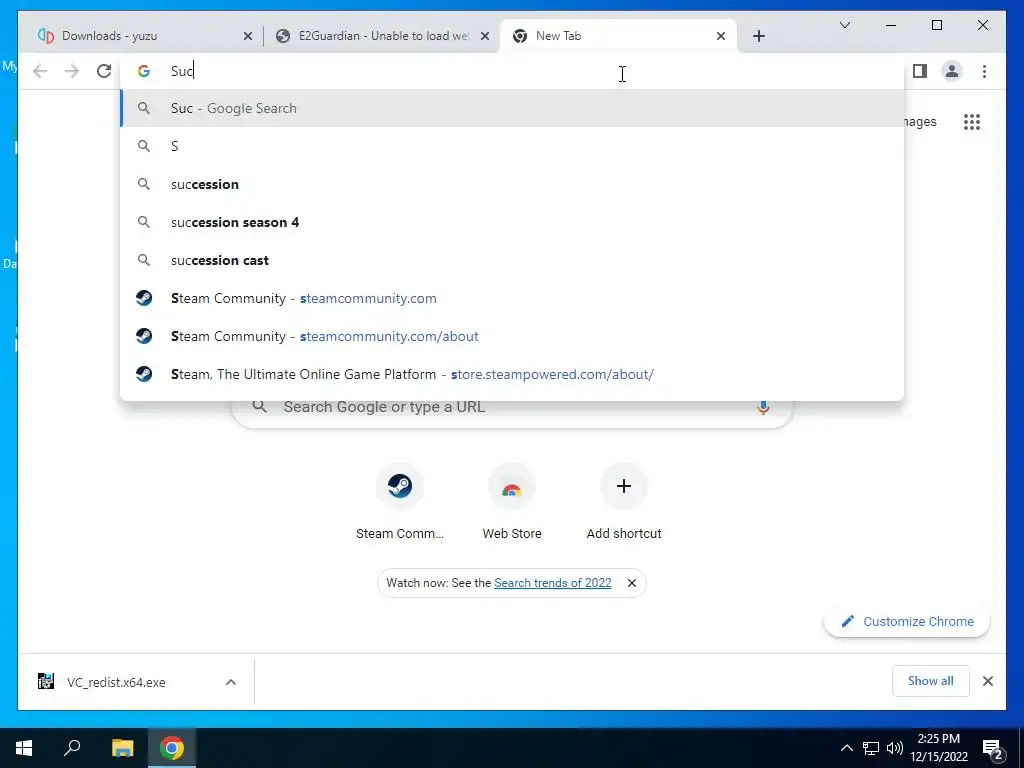Go back using the back arrow

point(40,71)
